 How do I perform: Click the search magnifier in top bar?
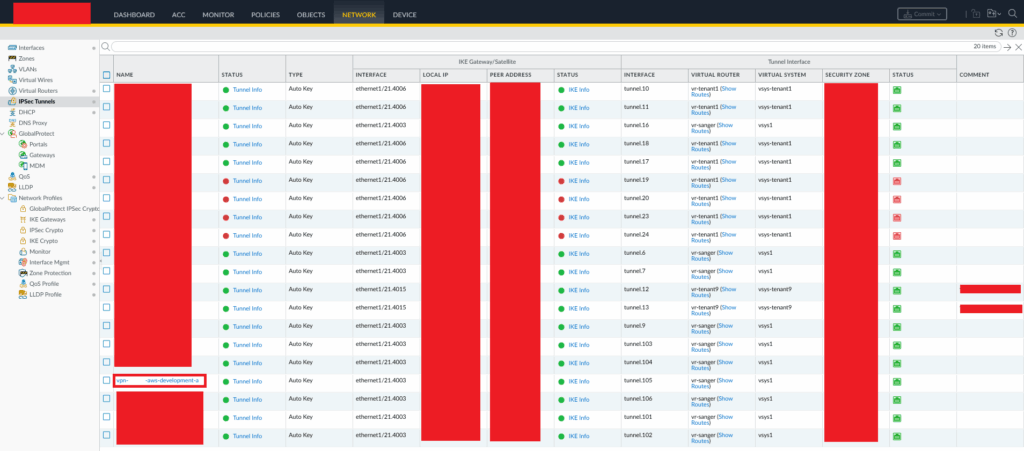(x=1013, y=14)
